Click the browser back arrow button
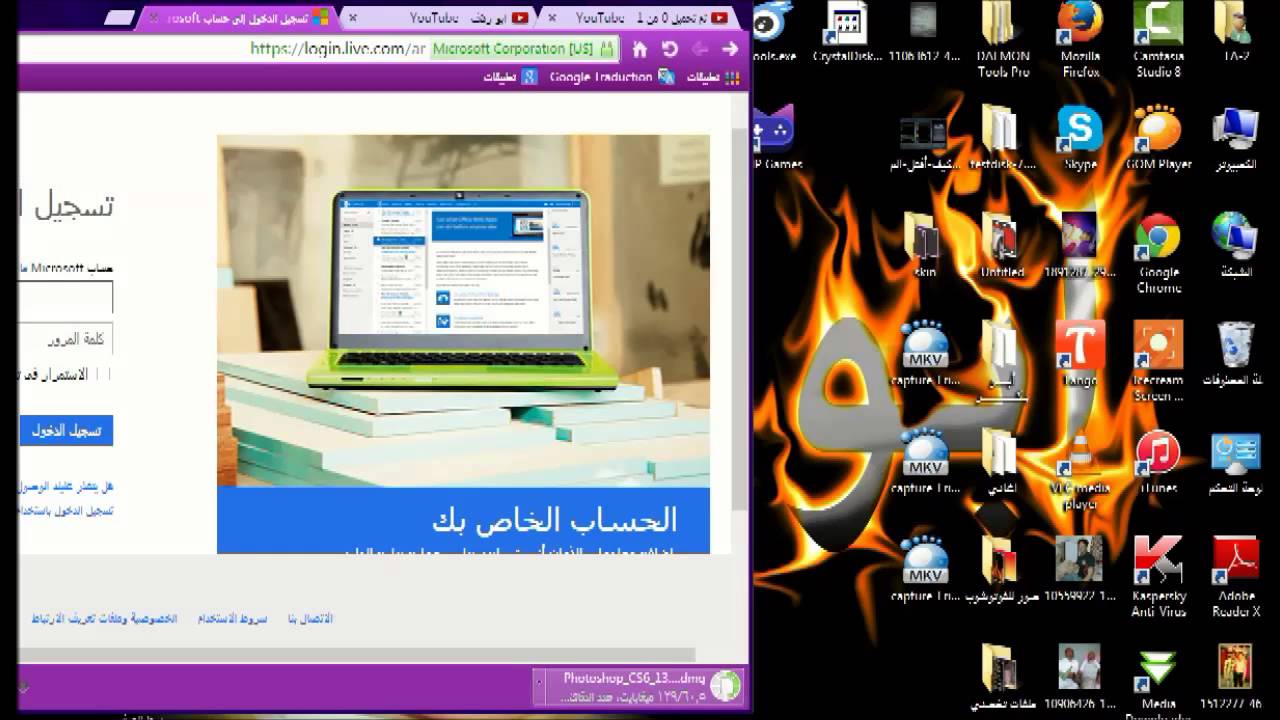The height and width of the screenshot is (720, 1280). click(x=700, y=49)
